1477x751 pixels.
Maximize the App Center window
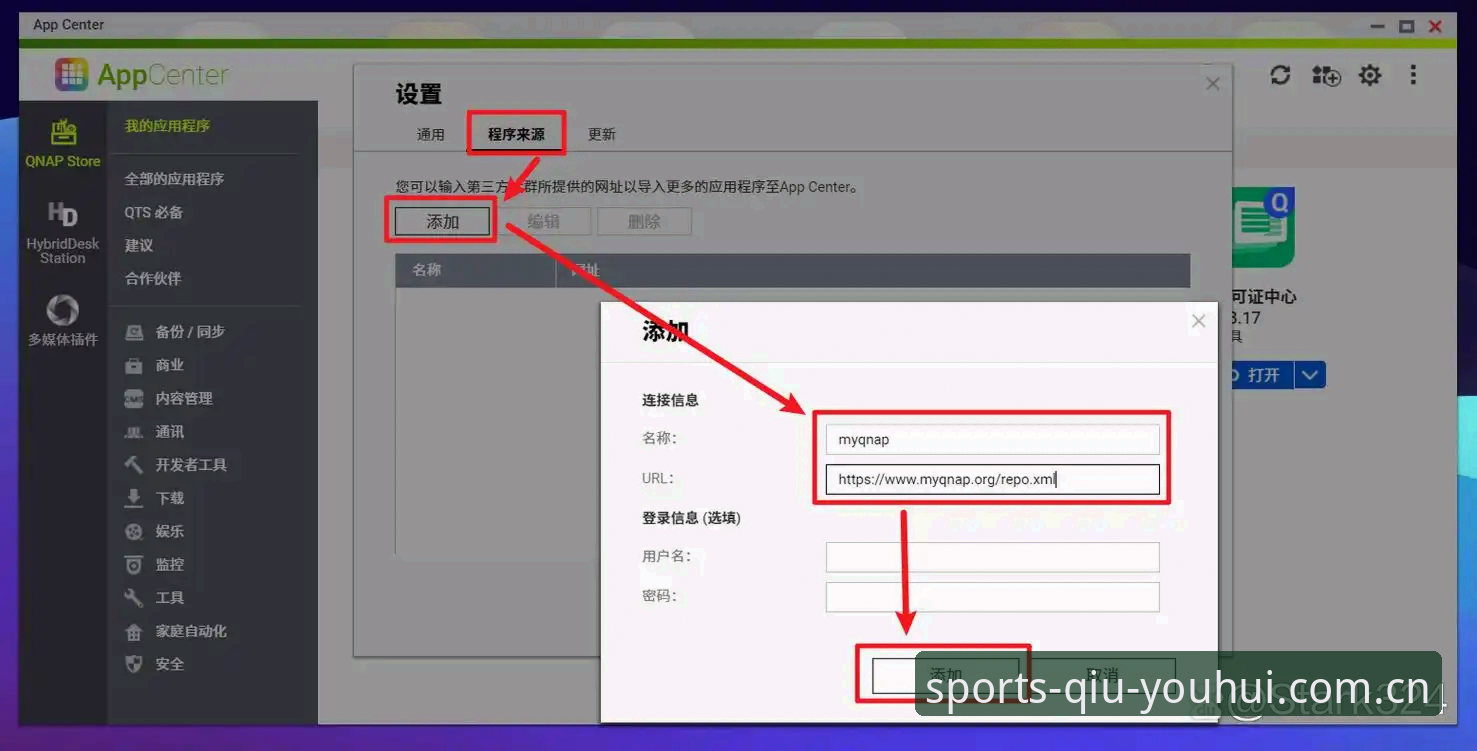pyautogui.click(x=1407, y=26)
